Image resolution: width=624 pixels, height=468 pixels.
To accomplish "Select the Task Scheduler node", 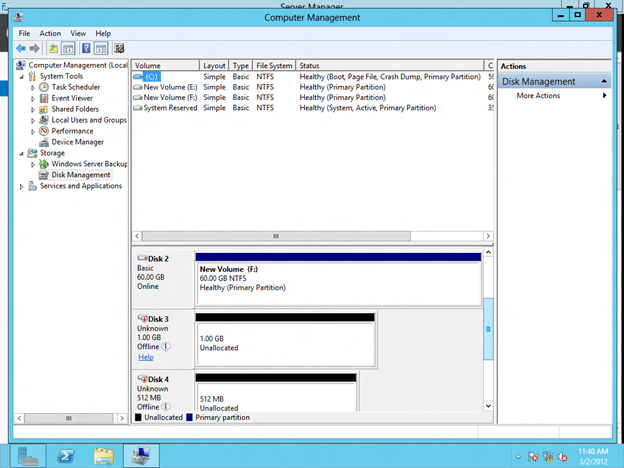I will point(75,87).
